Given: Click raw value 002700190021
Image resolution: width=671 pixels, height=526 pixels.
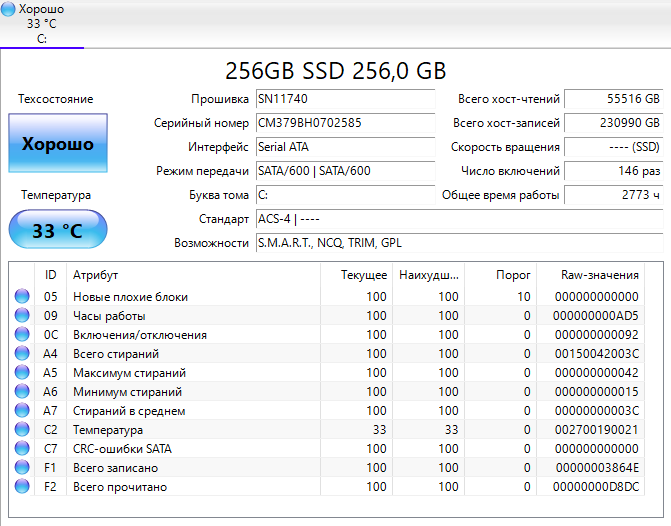Looking at the screenshot, I should (597, 429).
